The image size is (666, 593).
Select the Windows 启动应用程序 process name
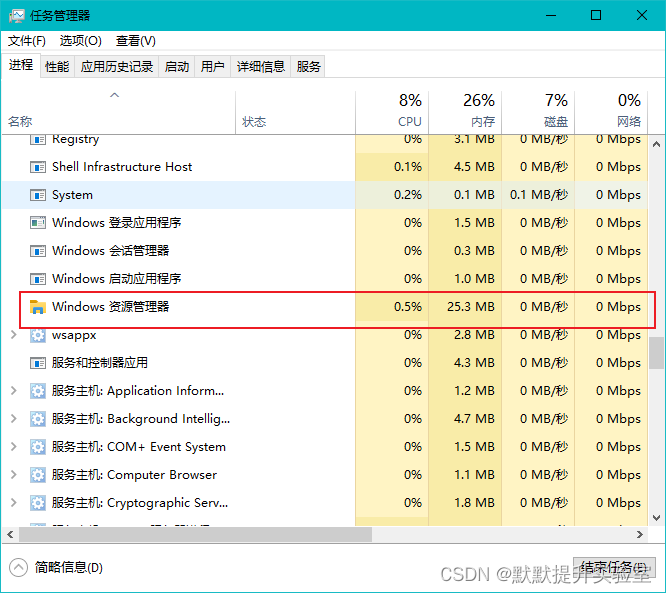pos(116,279)
